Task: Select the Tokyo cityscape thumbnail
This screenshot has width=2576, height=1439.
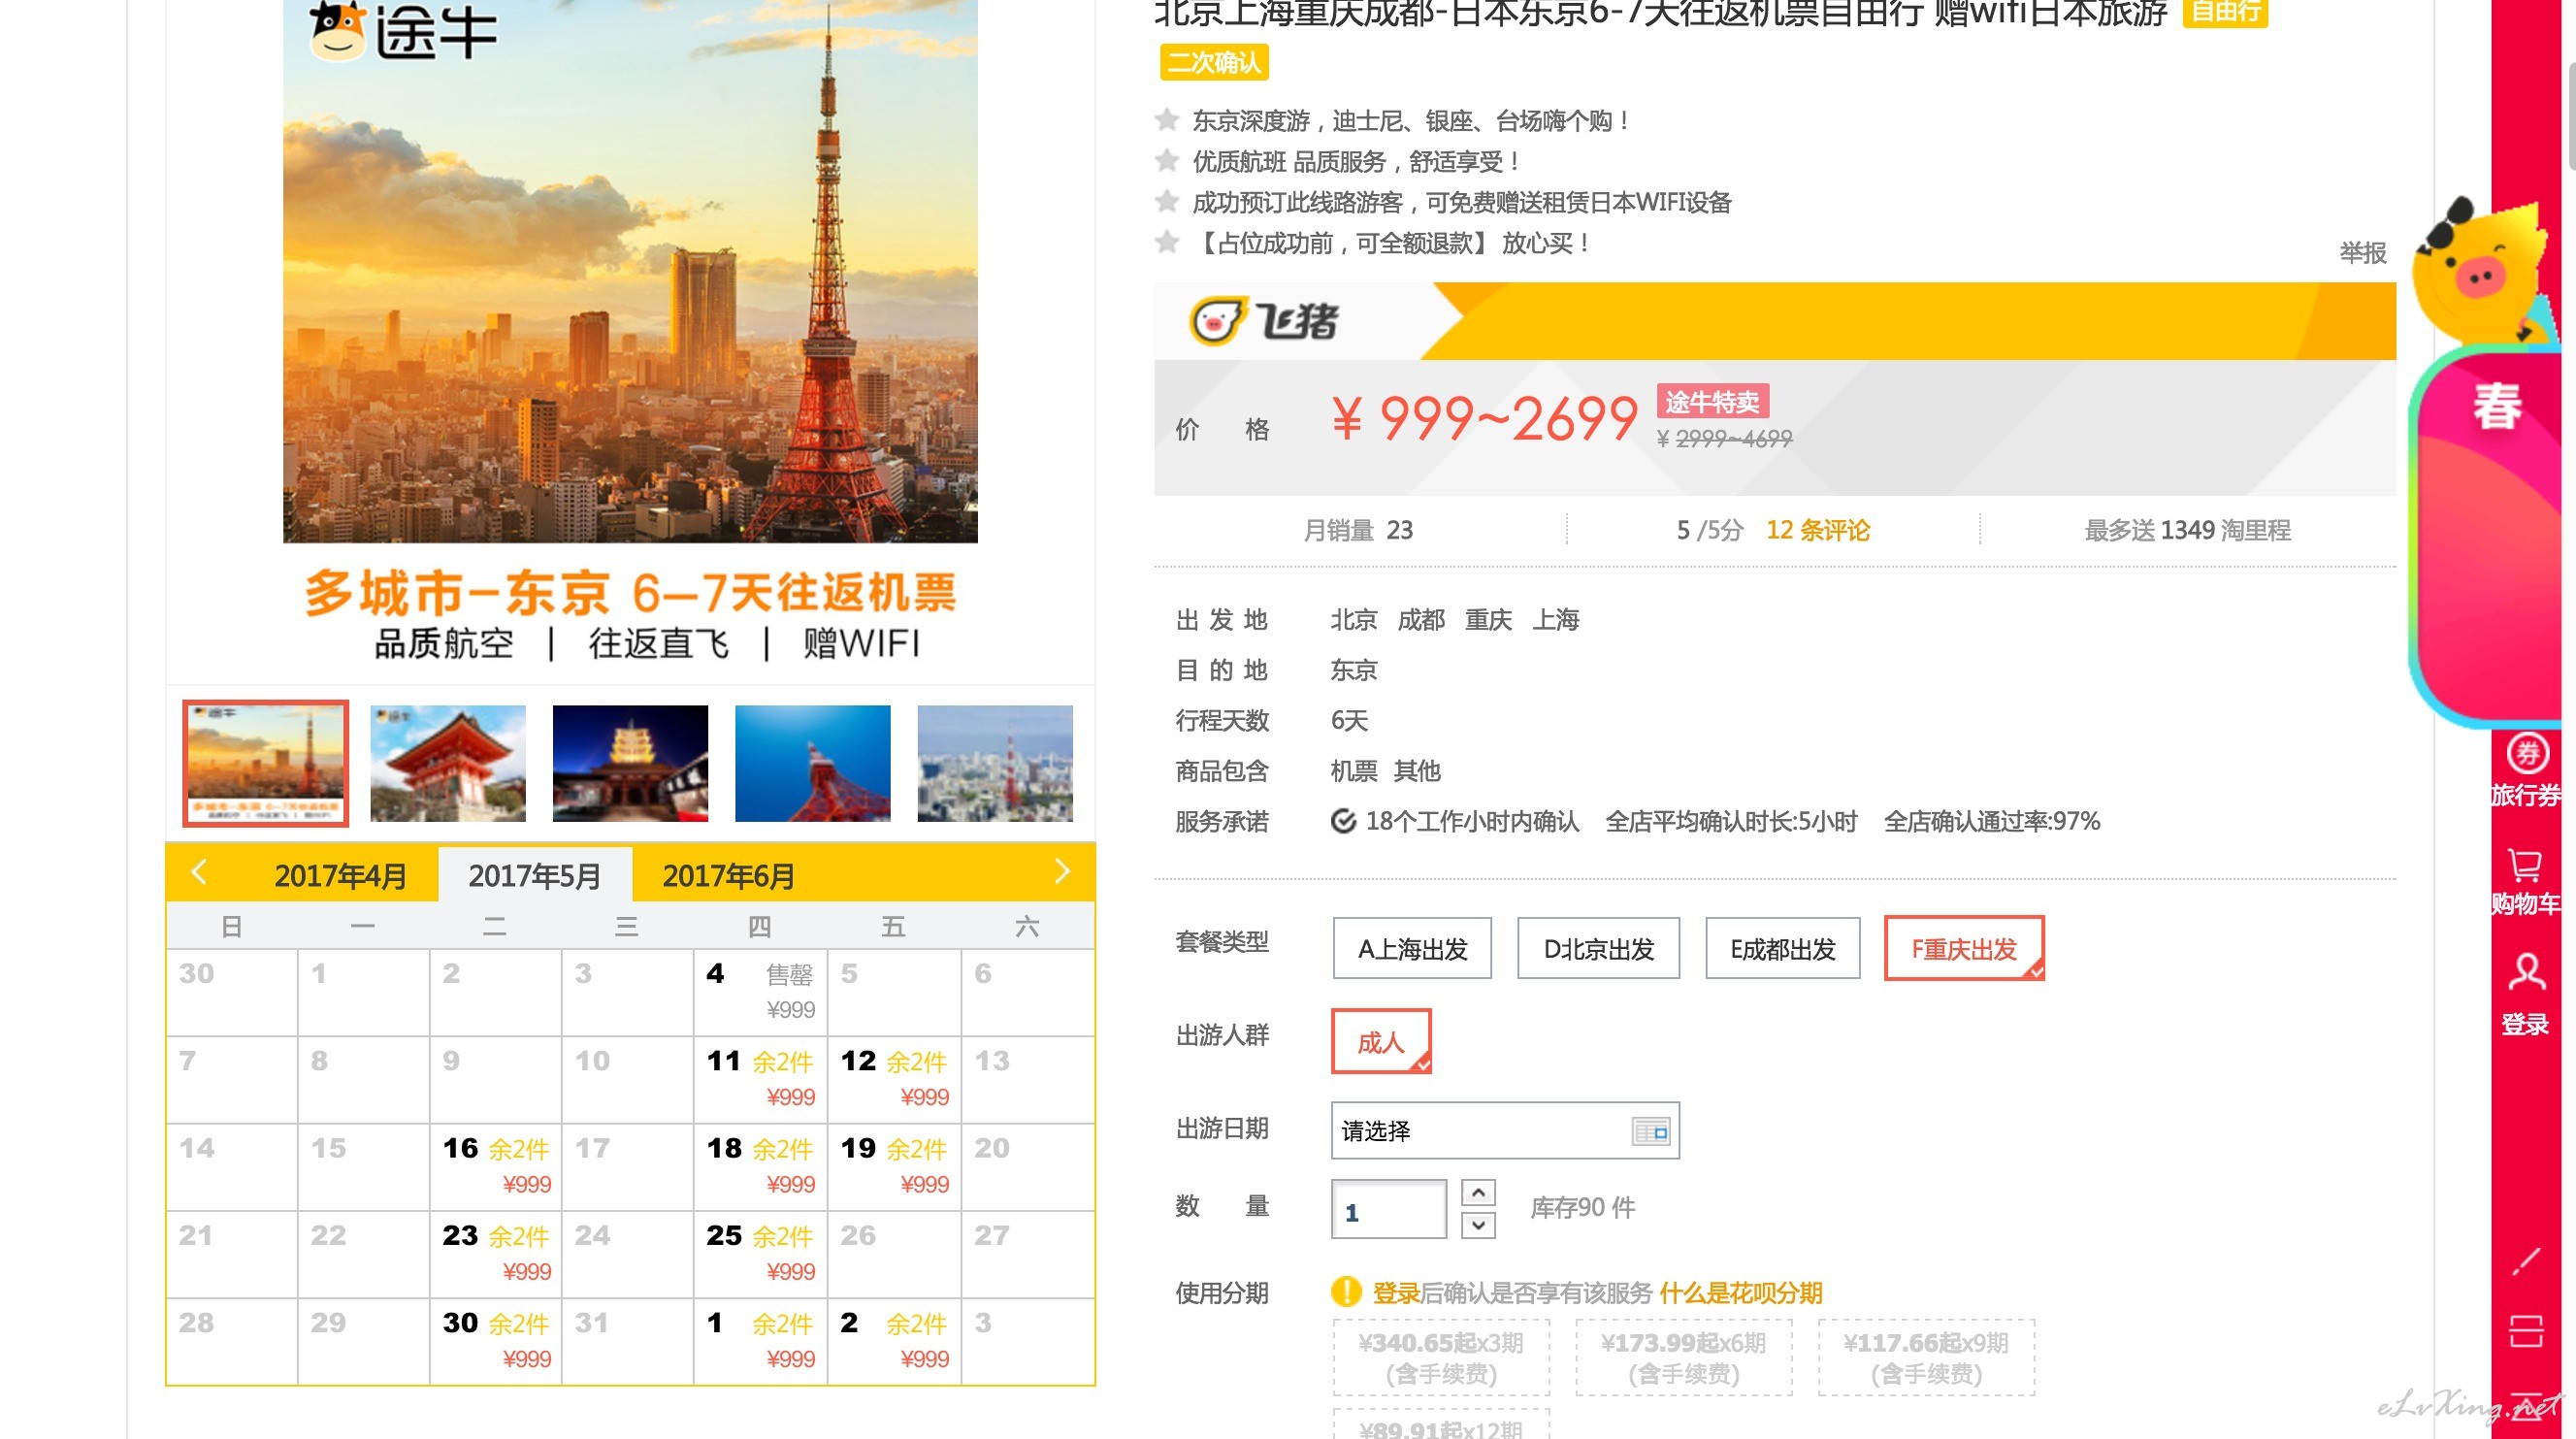Action: [995, 763]
